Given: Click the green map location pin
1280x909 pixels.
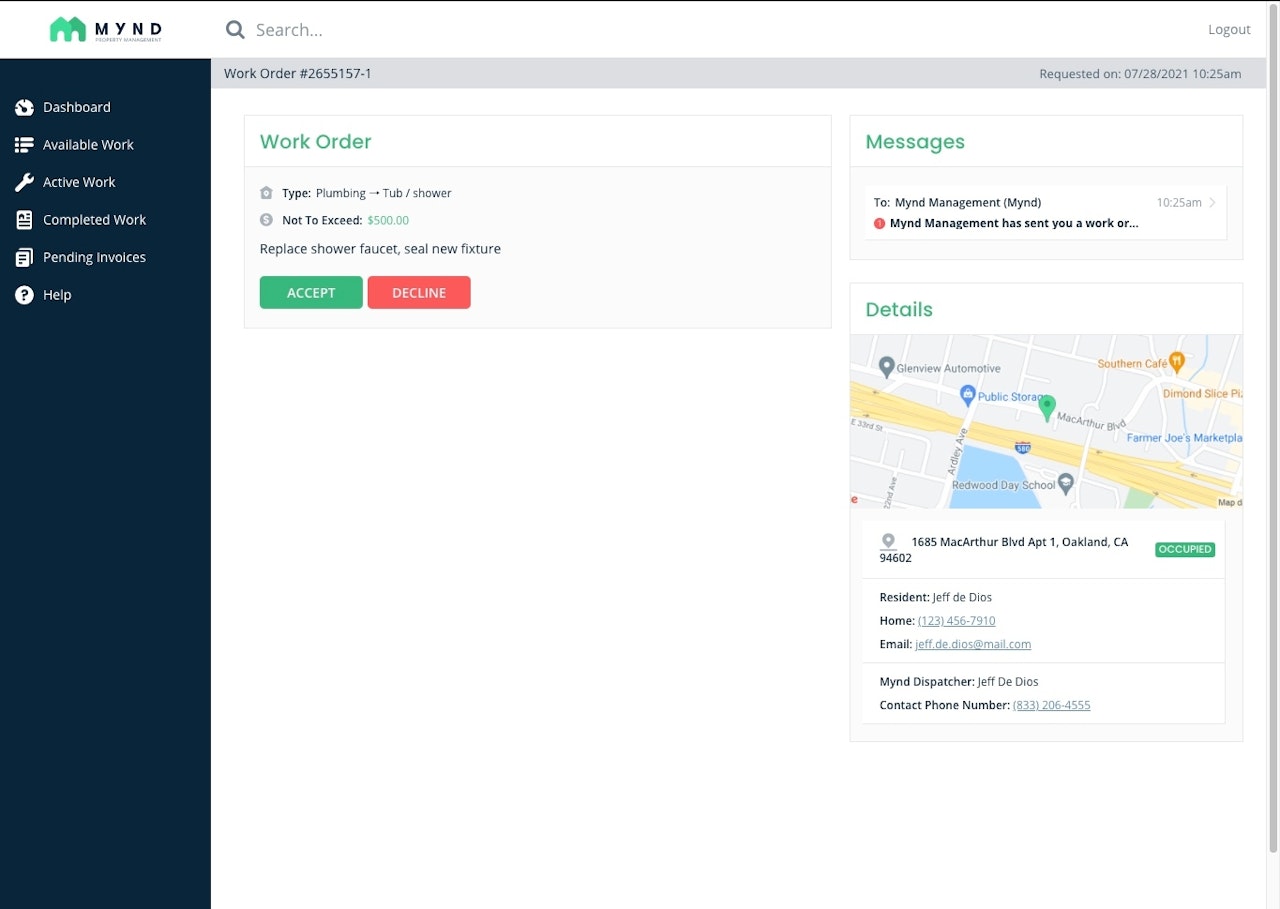Looking at the screenshot, I should coord(1047,407).
